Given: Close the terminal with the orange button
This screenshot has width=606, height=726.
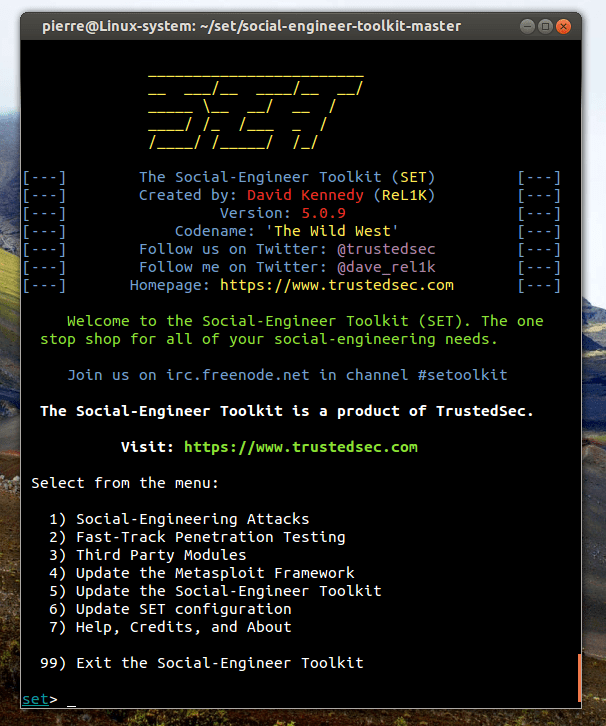Looking at the screenshot, I should click(x=563, y=26).
